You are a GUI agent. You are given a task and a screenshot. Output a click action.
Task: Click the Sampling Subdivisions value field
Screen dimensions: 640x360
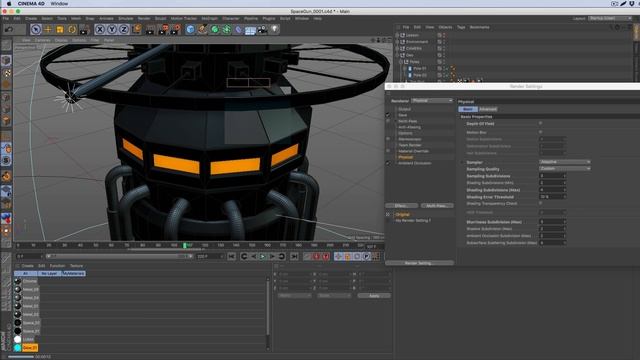click(552, 176)
